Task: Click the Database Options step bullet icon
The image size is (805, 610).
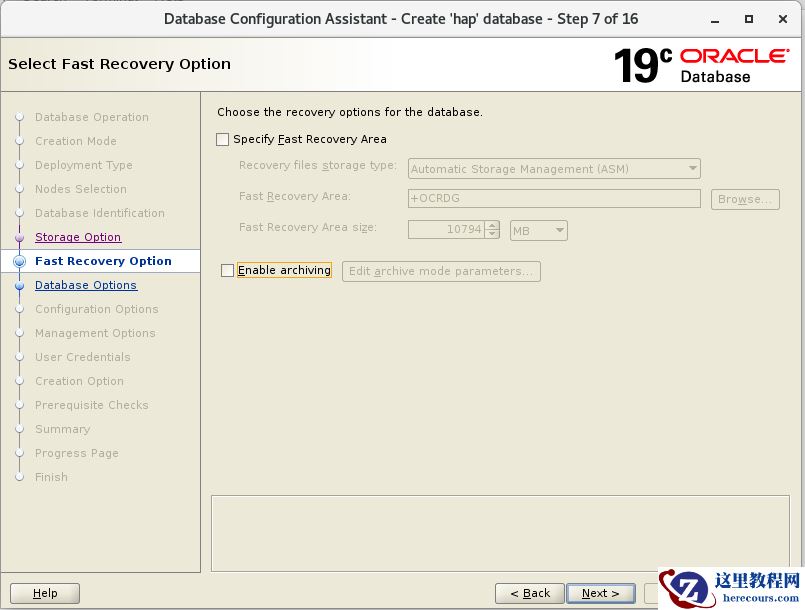Action: coord(20,285)
